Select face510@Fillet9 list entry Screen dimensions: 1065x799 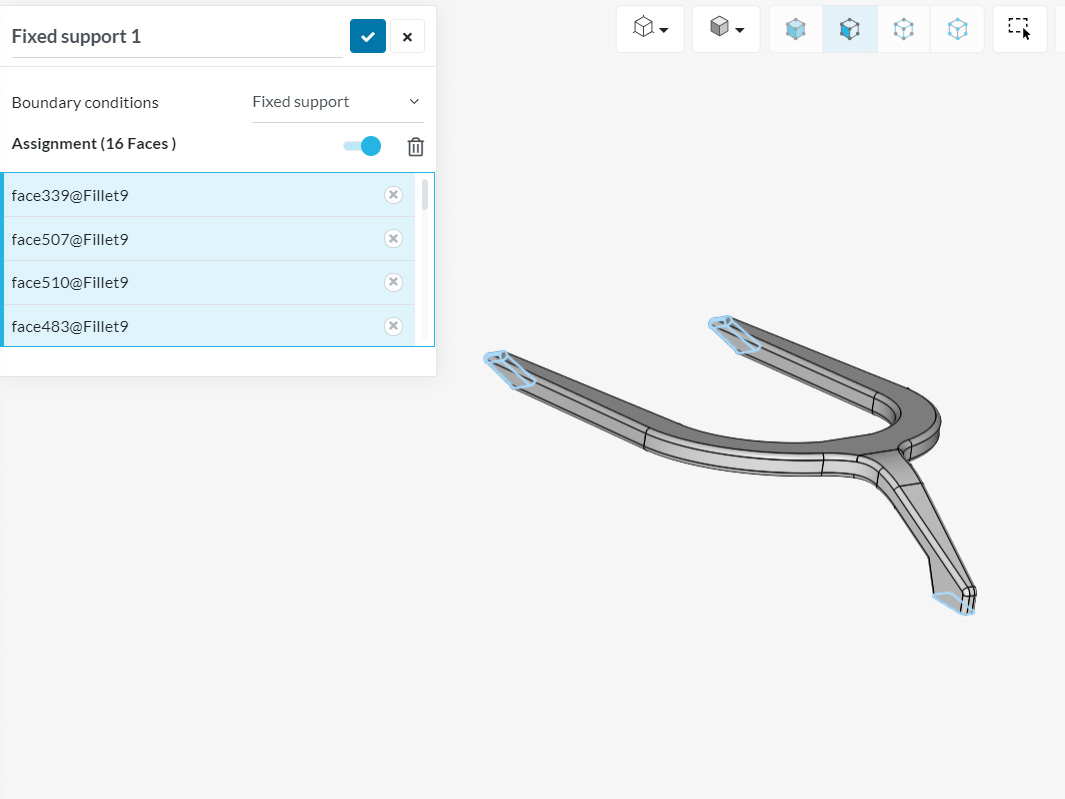click(x=209, y=283)
